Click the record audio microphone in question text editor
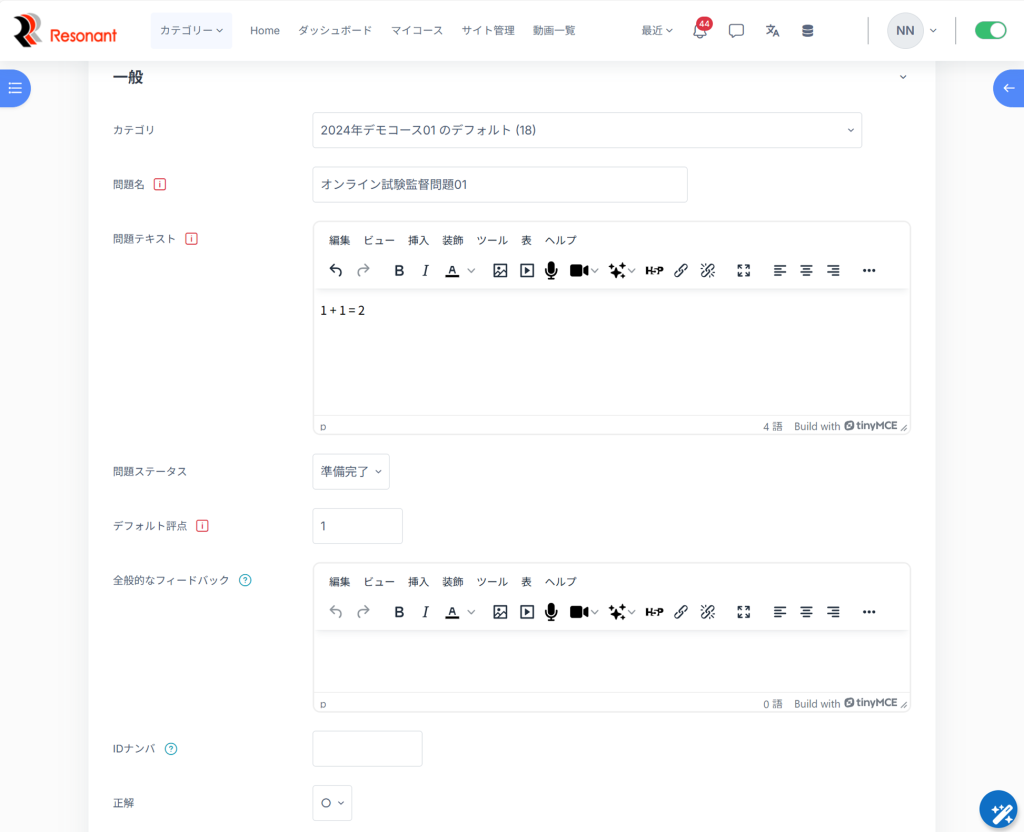 551,270
